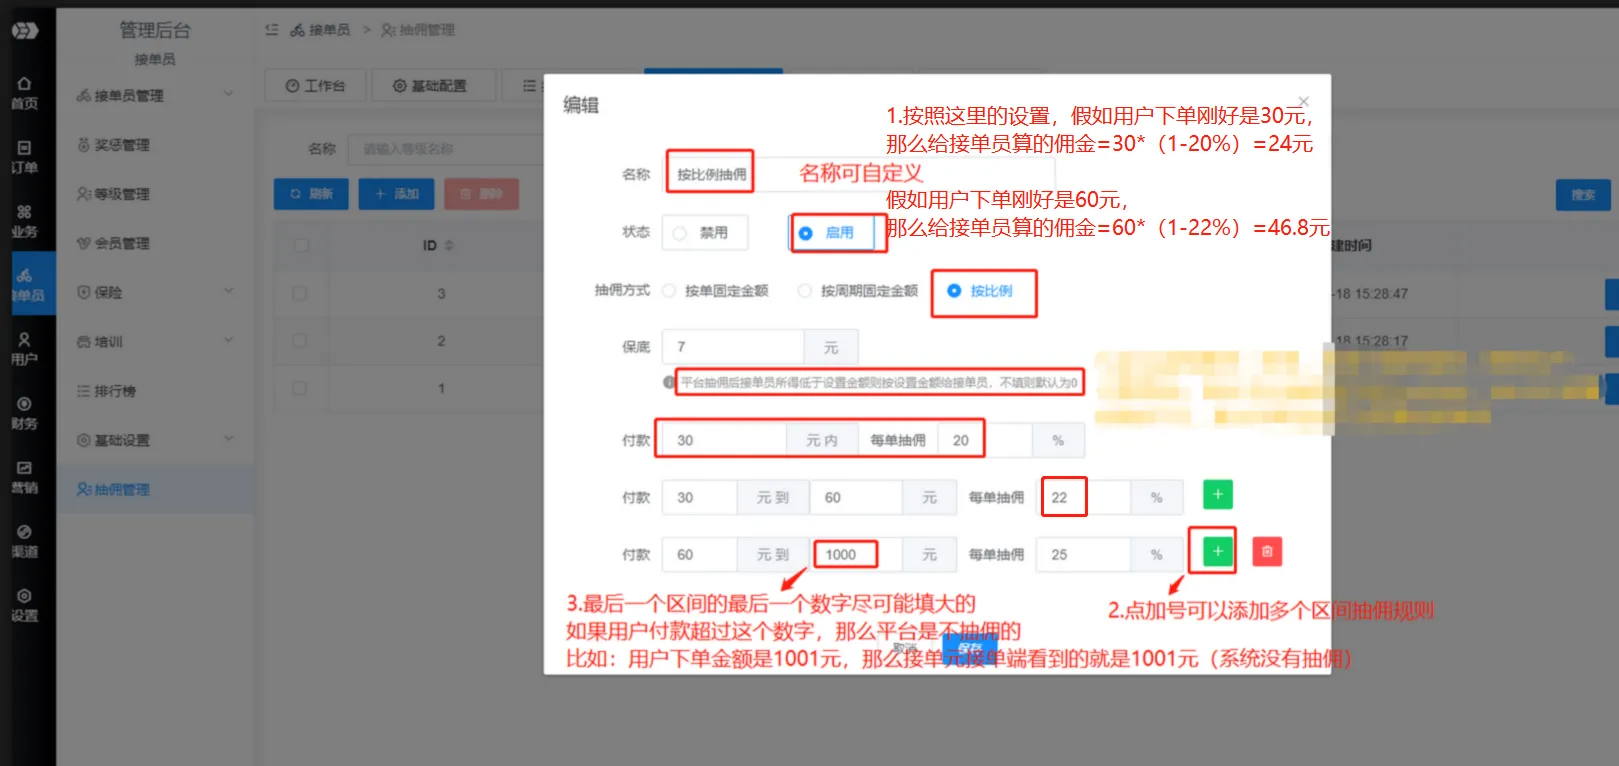The height and width of the screenshot is (766, 1619).
Task: Click the red trash delete rule icon
Action: (1267, 552)
